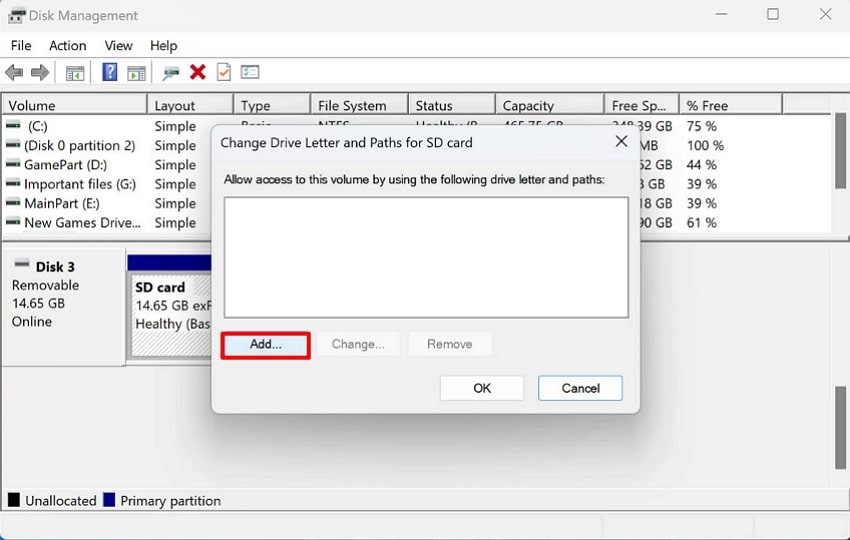Minimize the Disk Management window
The height and width of the screenshot is (540, 850).
[721, 14]
